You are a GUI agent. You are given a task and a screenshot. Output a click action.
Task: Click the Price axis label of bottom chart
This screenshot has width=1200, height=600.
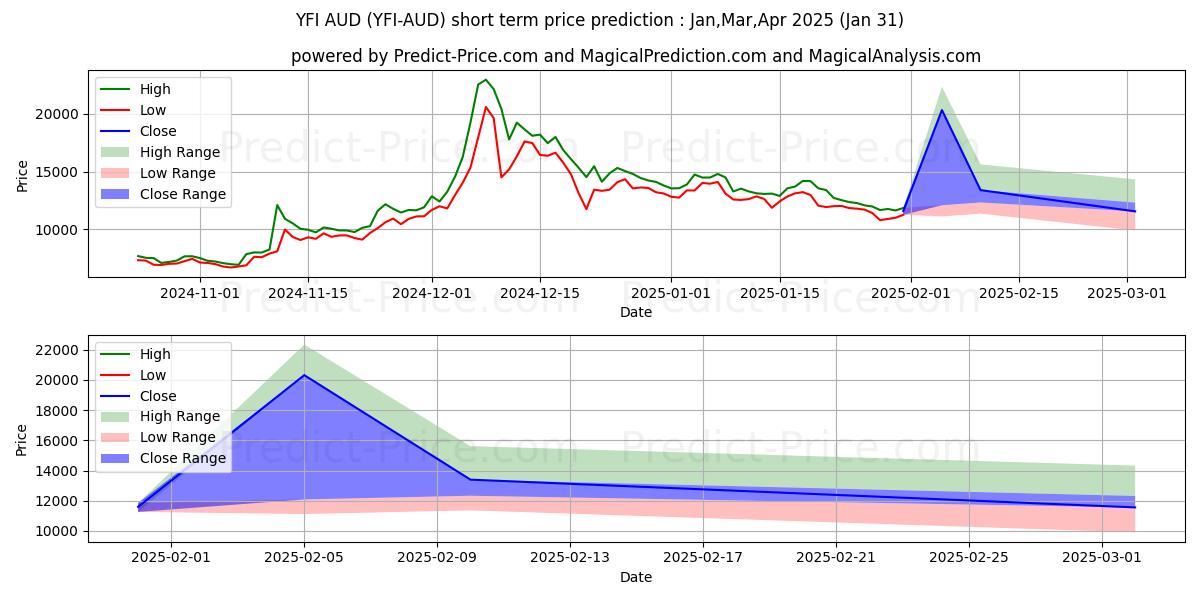23,438
